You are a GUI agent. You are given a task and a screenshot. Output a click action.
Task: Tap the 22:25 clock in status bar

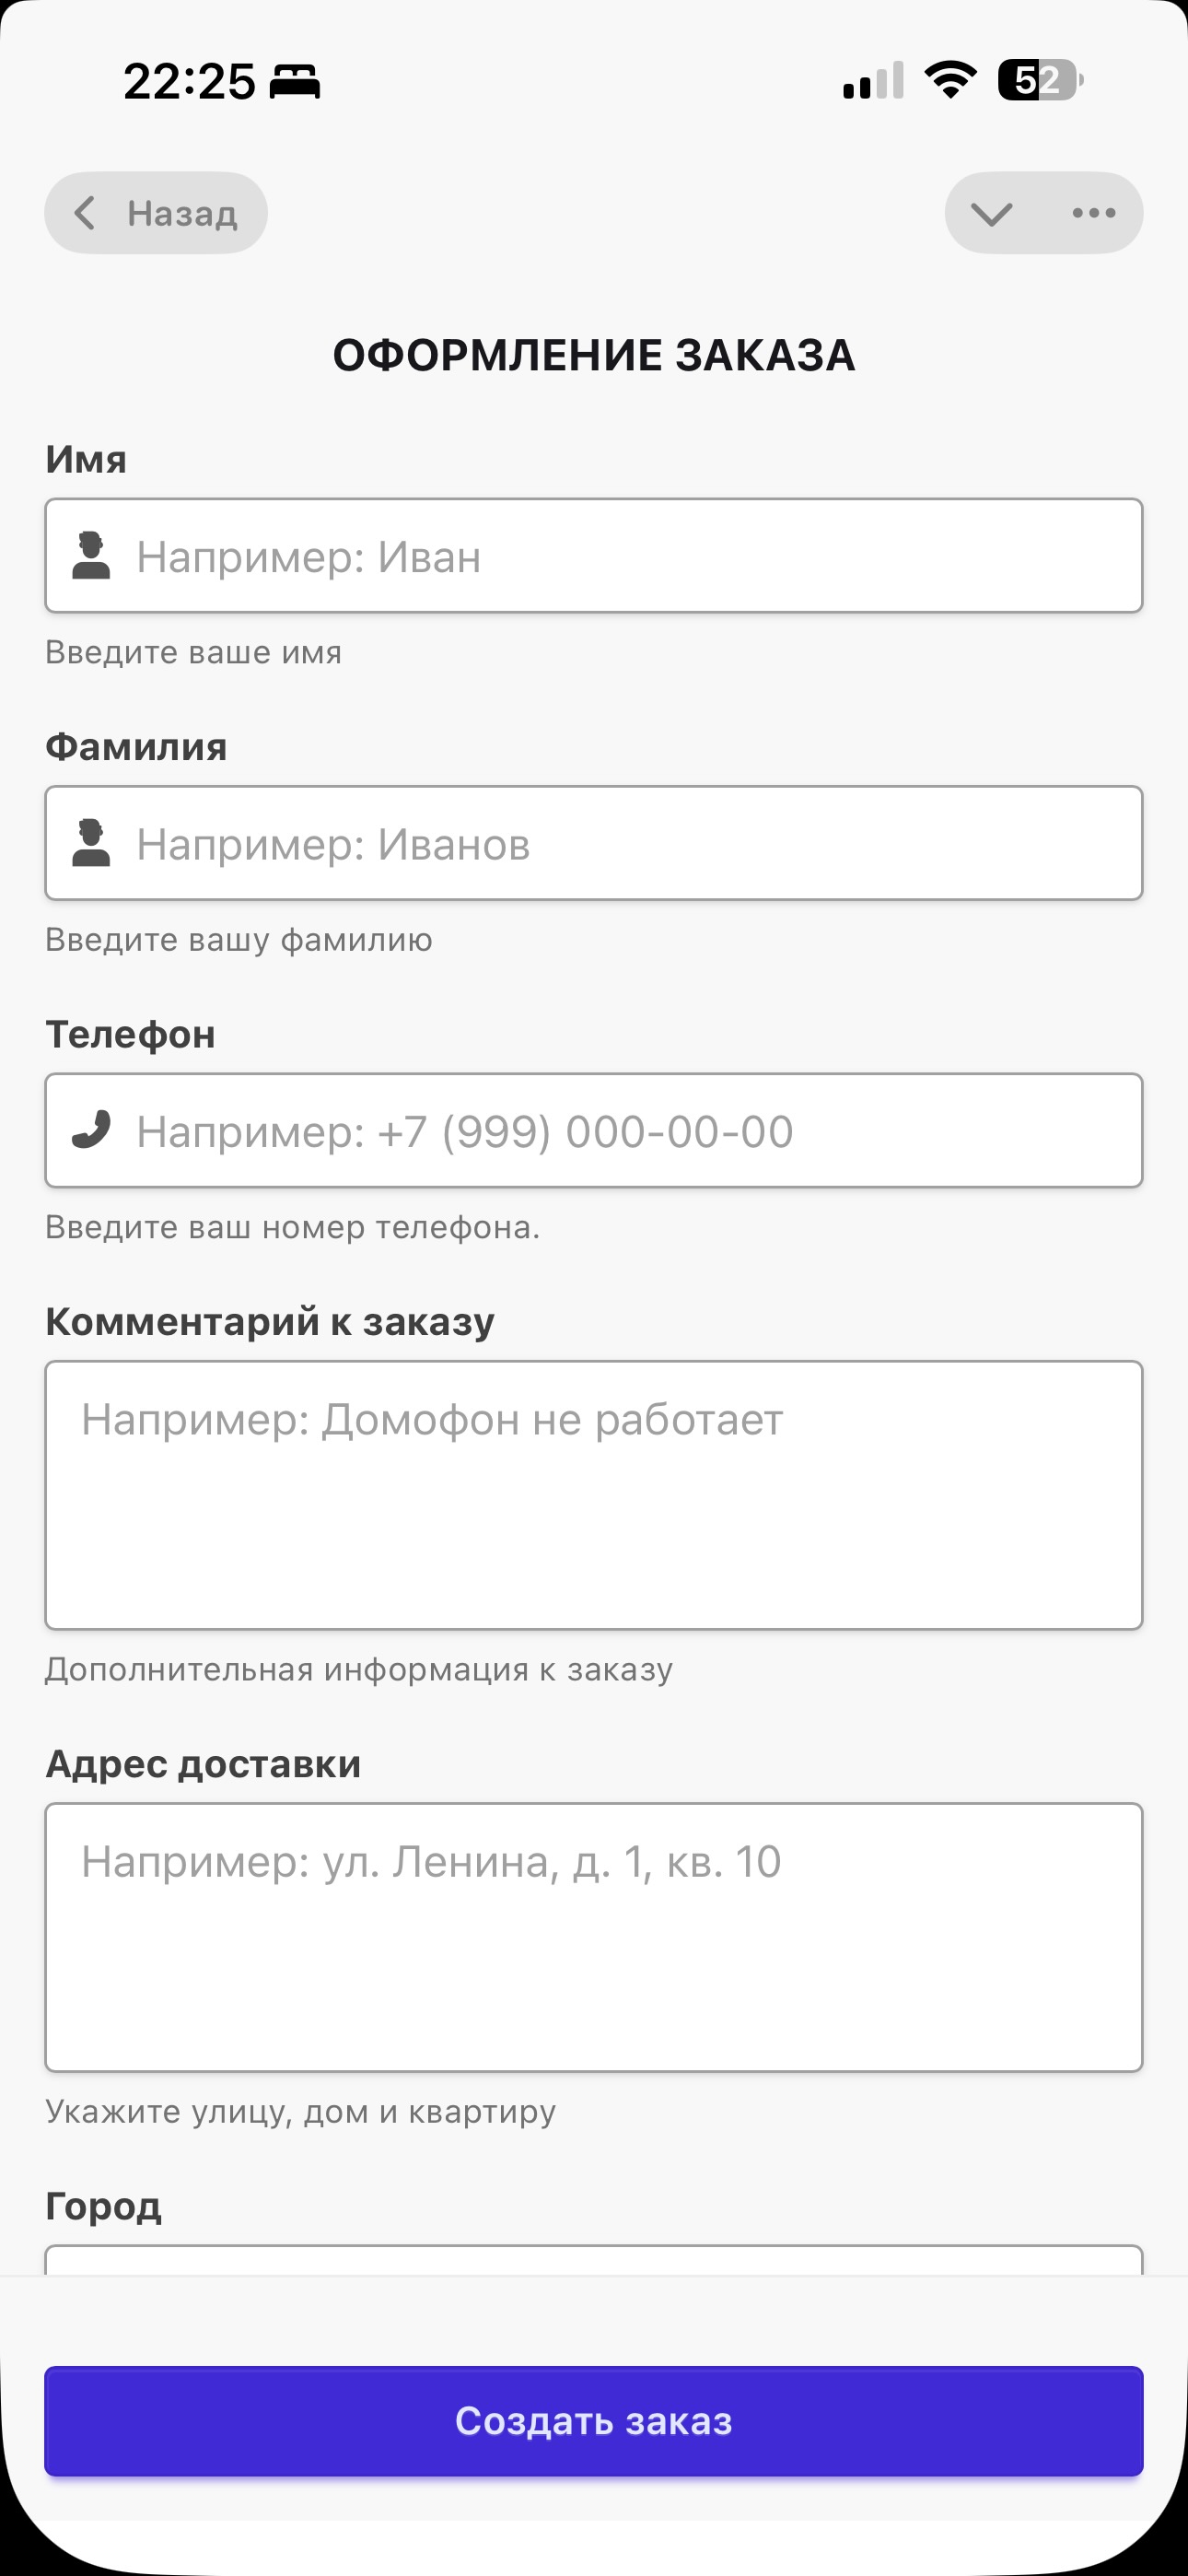189,81
